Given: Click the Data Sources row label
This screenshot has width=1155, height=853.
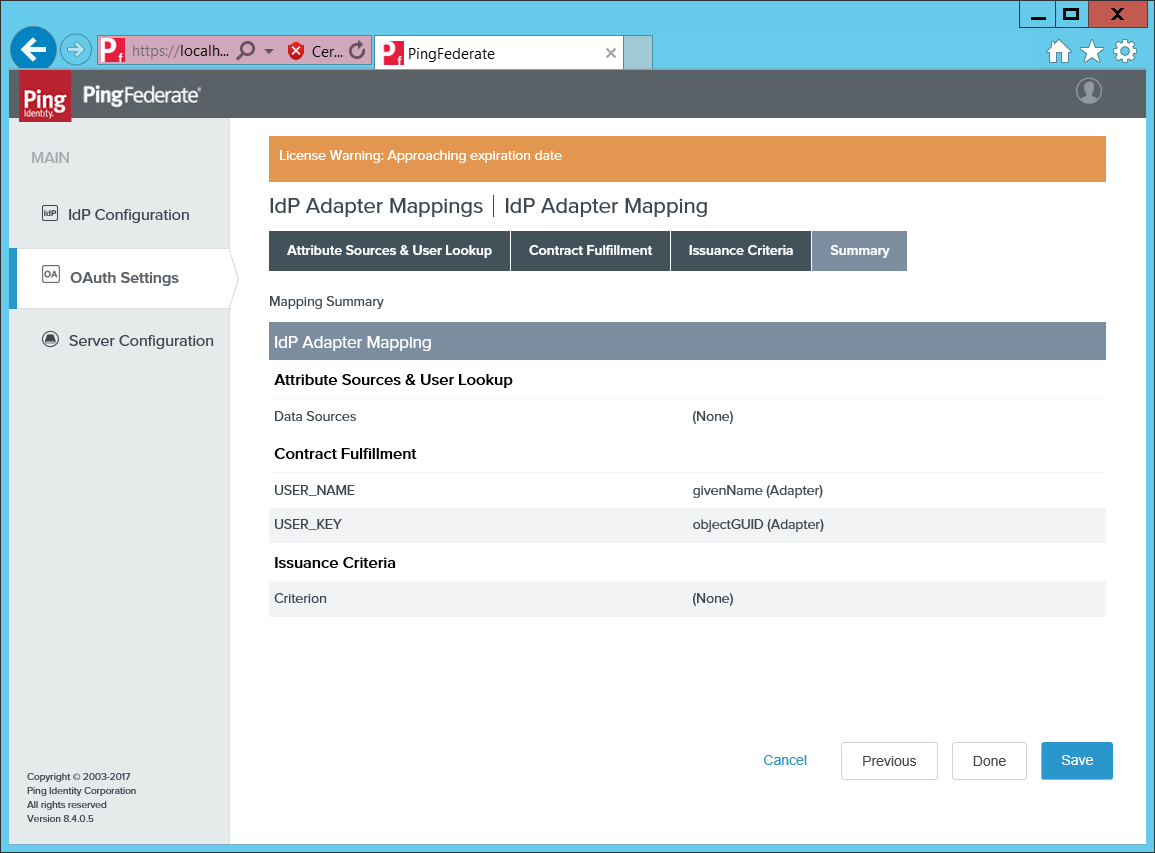Looking at the screenshot, I should point(315,416).
